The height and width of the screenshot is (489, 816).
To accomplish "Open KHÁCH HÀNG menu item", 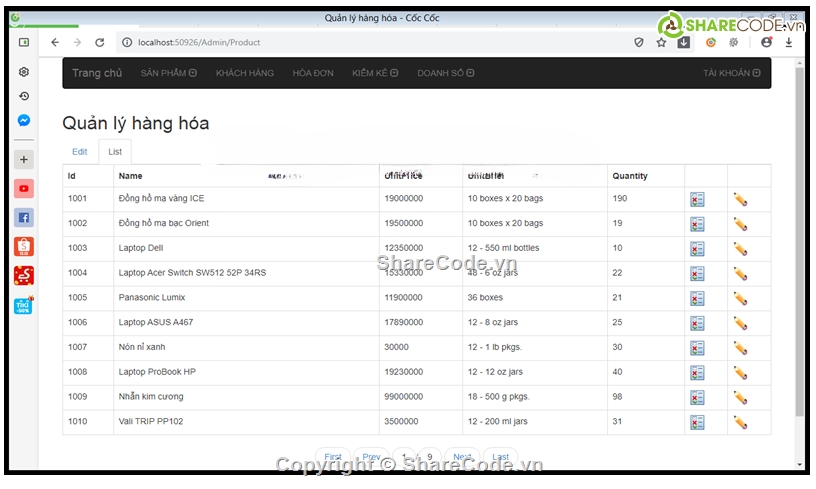I will coord(245,73).
